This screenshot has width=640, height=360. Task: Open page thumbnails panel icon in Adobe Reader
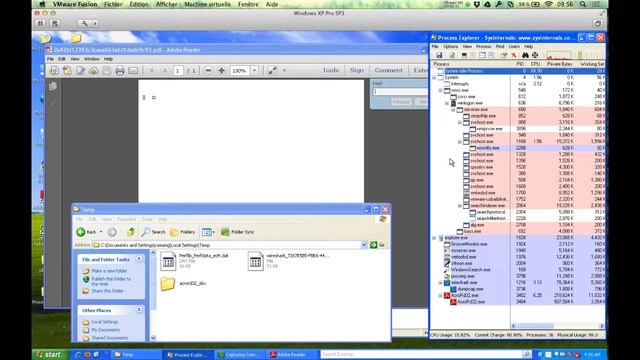[x=53, y=87]
